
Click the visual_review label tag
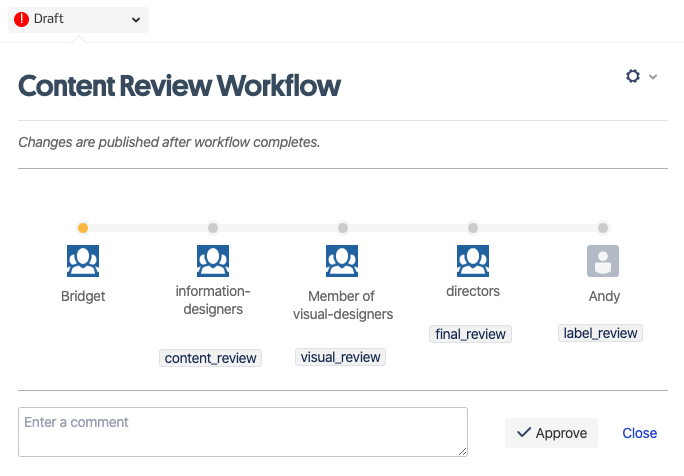coord(341,357)
